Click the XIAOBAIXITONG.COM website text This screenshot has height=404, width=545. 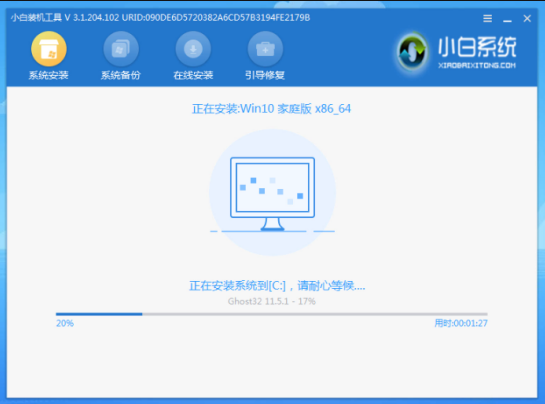click(x=477, y=65)
